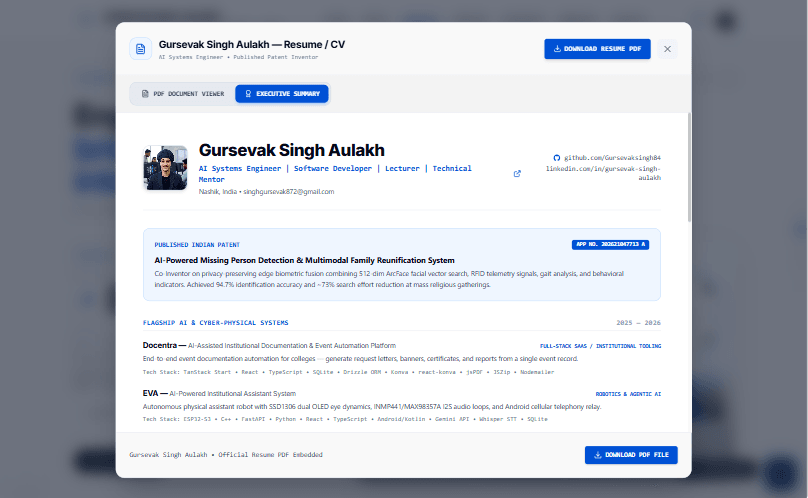
Task: Click the PUBLISHED INDIAN PATENT label
Action: pyautogui.click(x=197, y=245)
